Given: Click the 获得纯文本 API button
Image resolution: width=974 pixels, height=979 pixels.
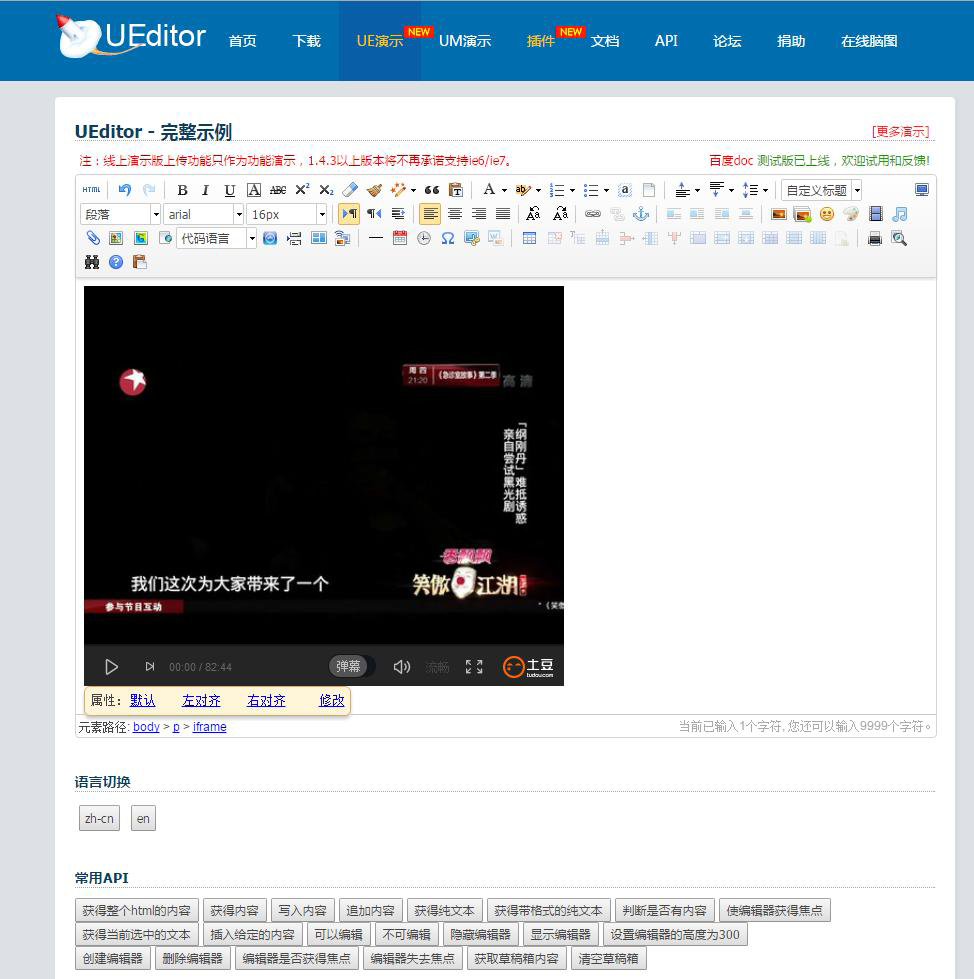Looking at the screenshot, I should (x=445, y=910).
